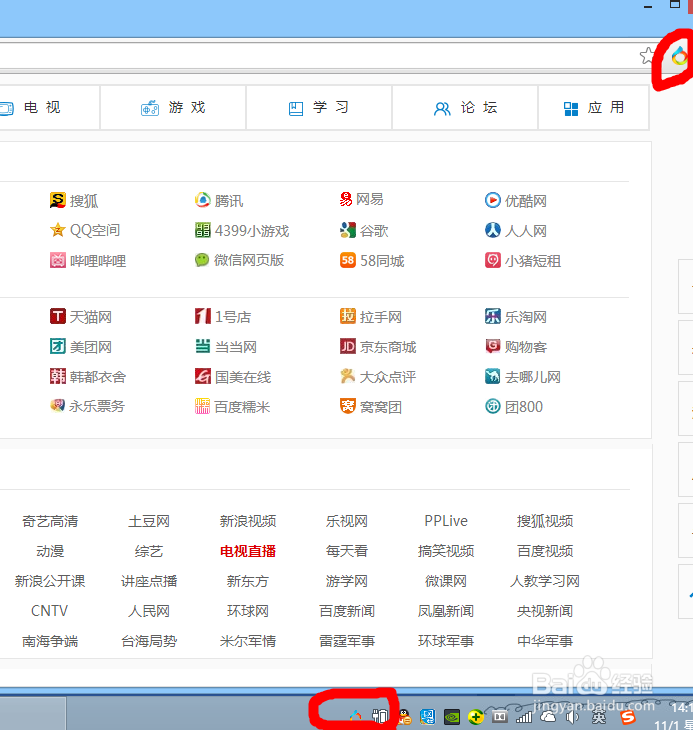
Task: Click the 谷歌 logo icon
Action: pos(348,230)
